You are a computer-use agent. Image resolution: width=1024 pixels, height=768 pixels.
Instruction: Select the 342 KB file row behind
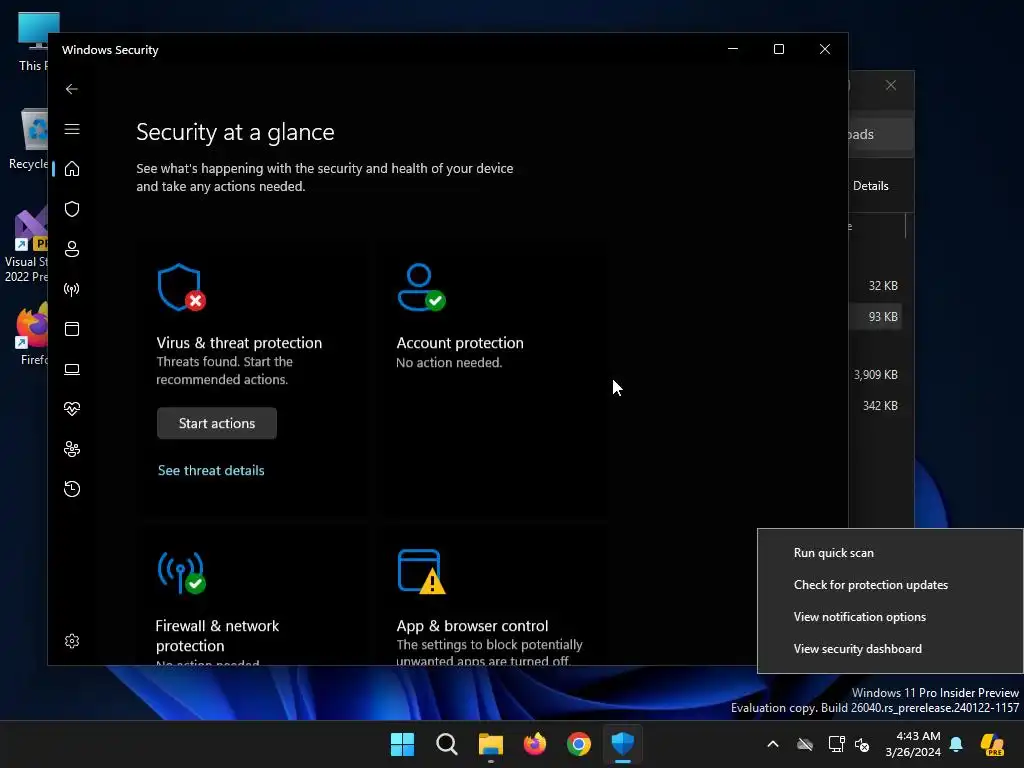(x=875, y=406)
